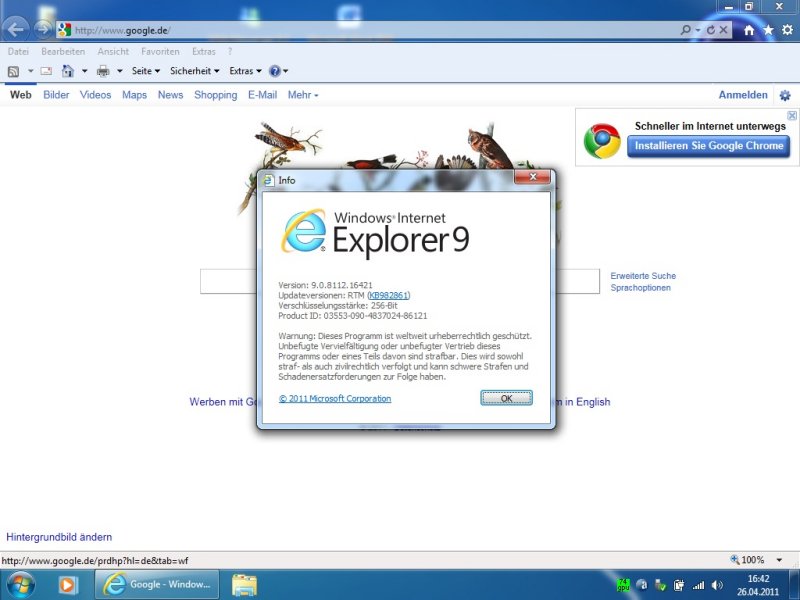Screen dimensions: 800x600
Task: Click the Refresh icon in the address bar
Action: [x=711, y=31]
